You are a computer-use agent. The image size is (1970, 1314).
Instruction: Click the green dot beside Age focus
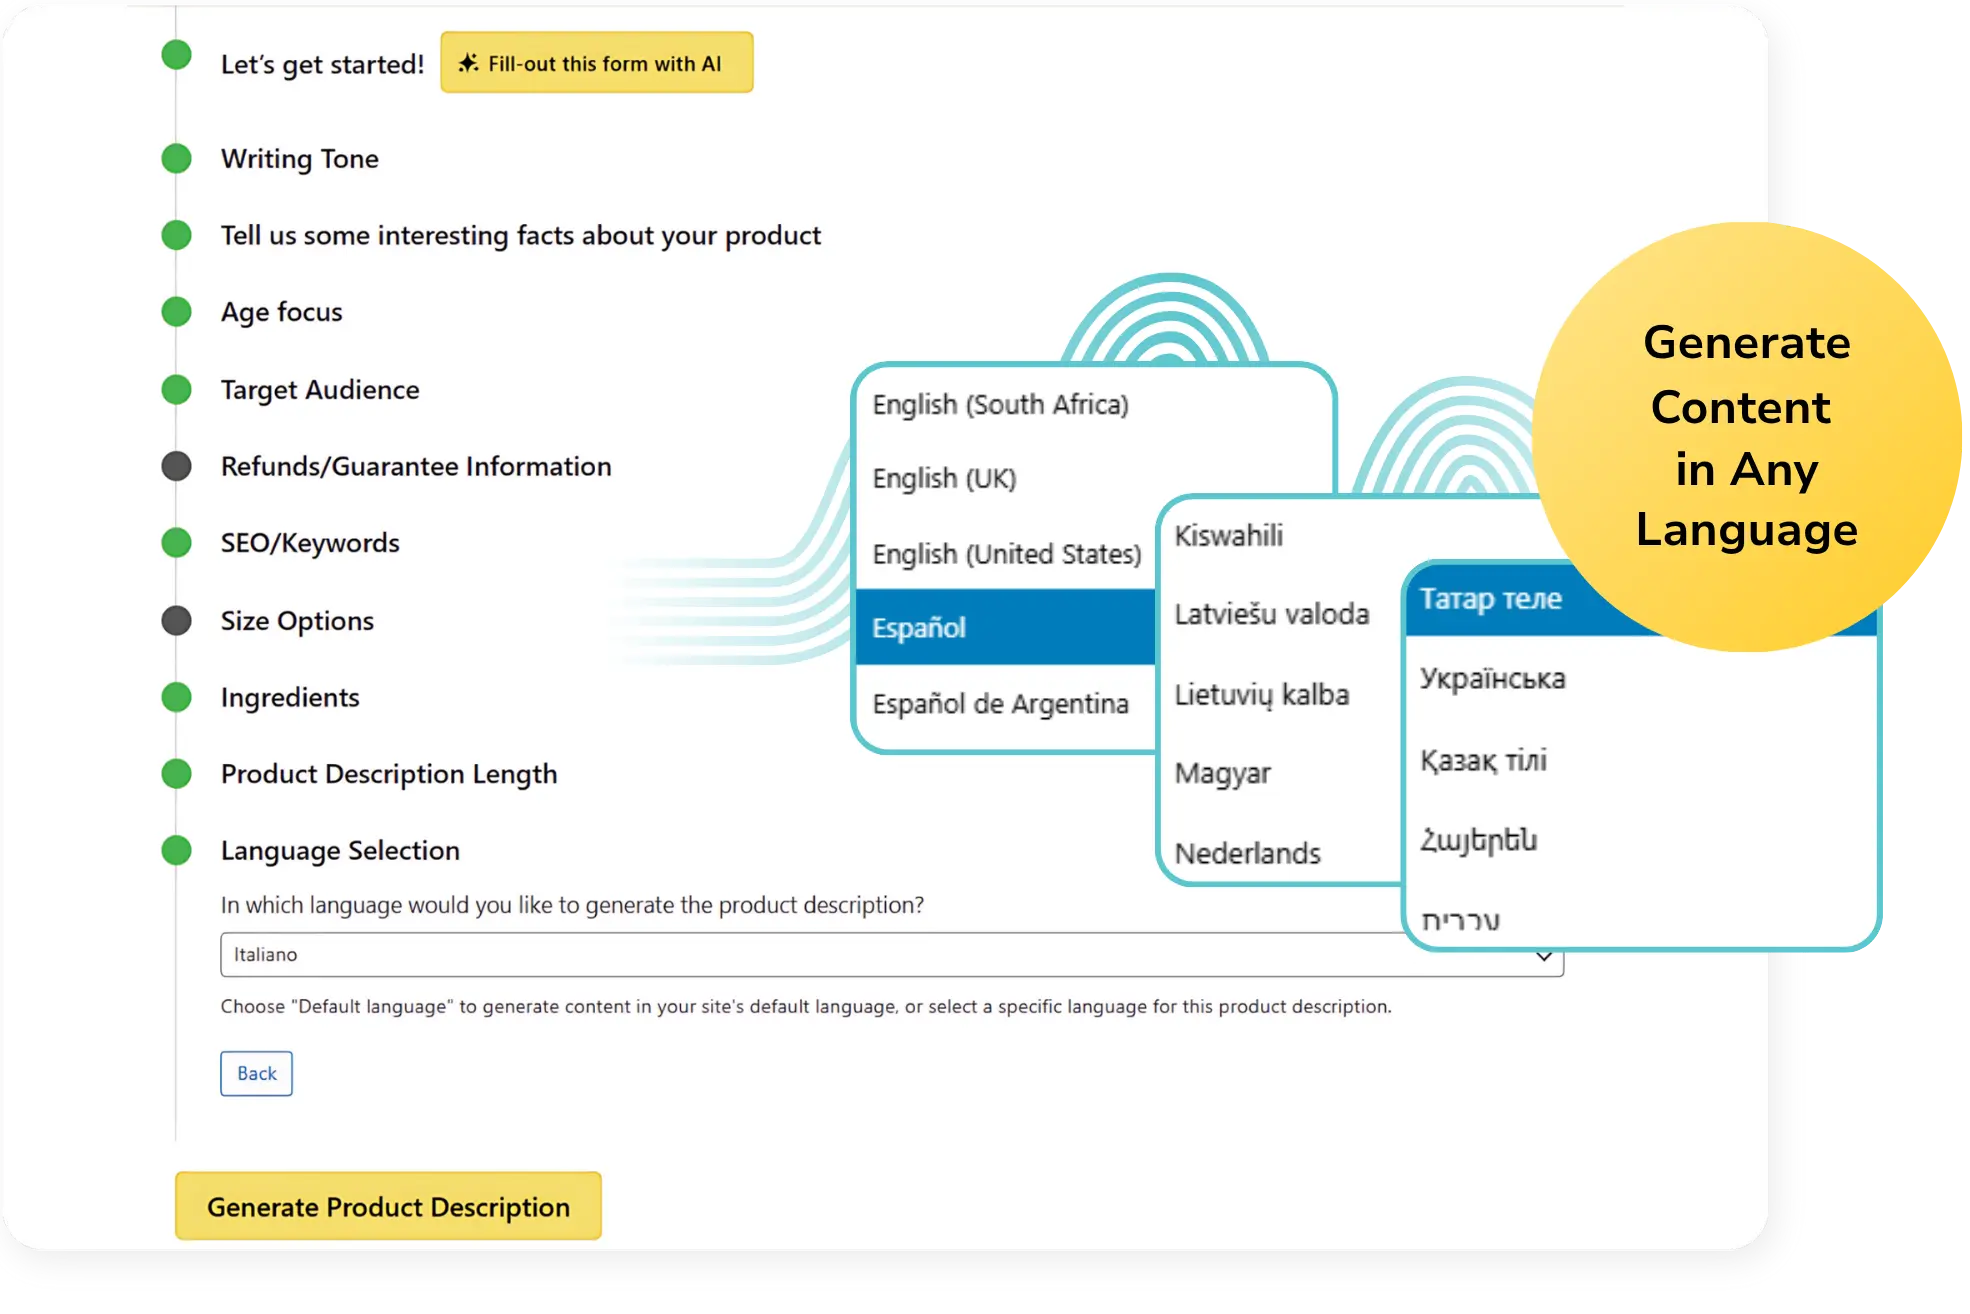(x=177, y=312)
